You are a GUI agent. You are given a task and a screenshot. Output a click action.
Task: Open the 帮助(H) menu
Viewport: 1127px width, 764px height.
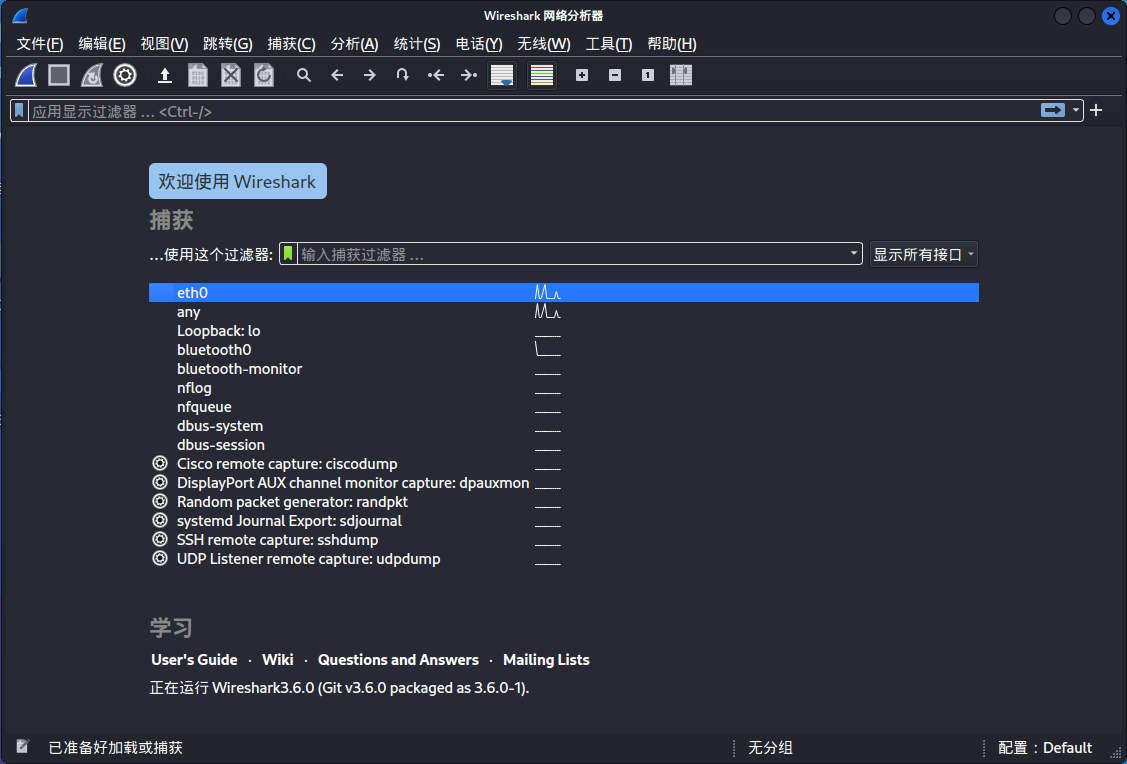point(672,44)
